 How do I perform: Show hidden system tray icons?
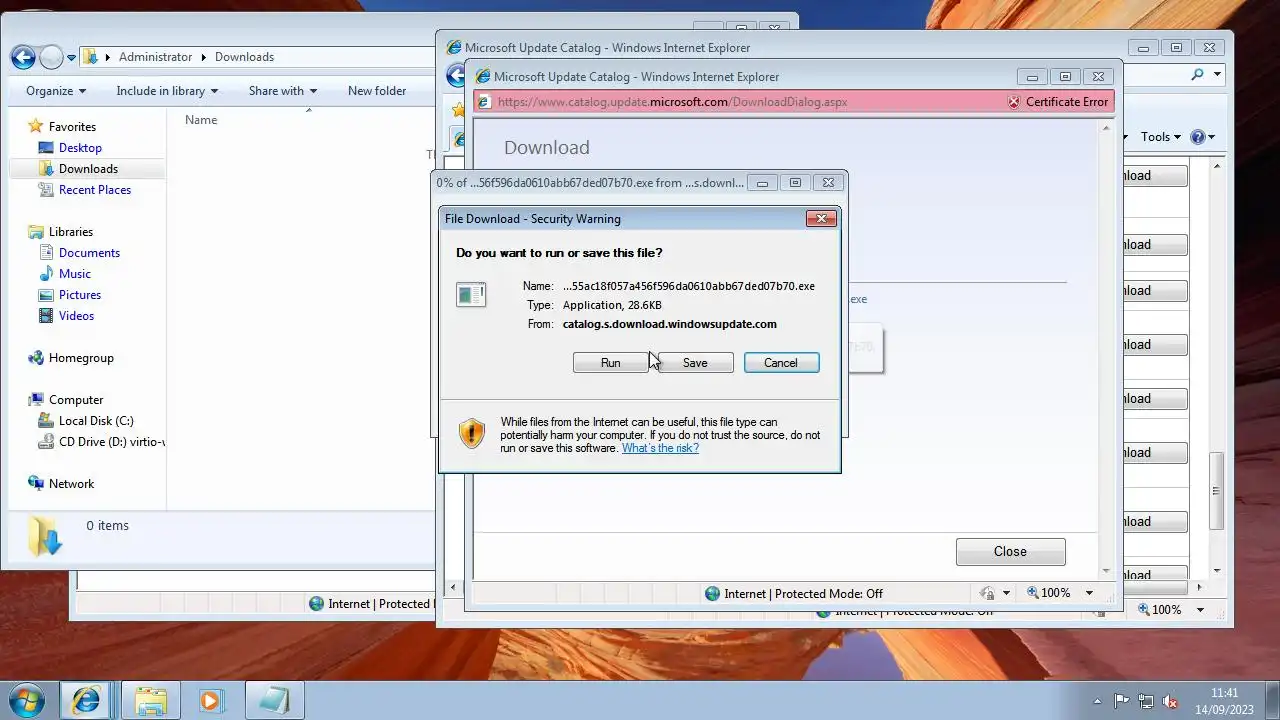(x=1098, y=702)
